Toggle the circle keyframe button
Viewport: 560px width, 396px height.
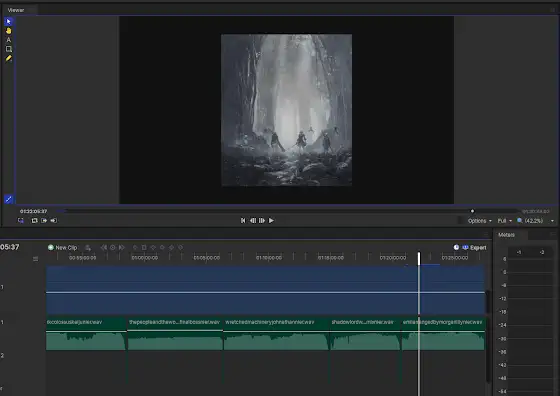pyautogui.click(x=112, y=247)
